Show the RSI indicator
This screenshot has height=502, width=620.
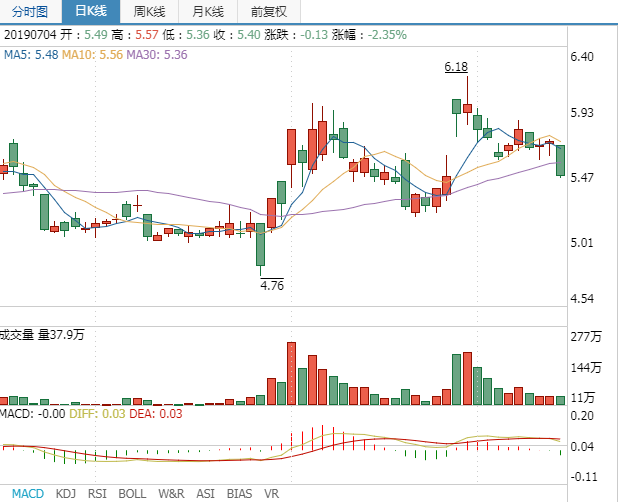coord(97,493)
